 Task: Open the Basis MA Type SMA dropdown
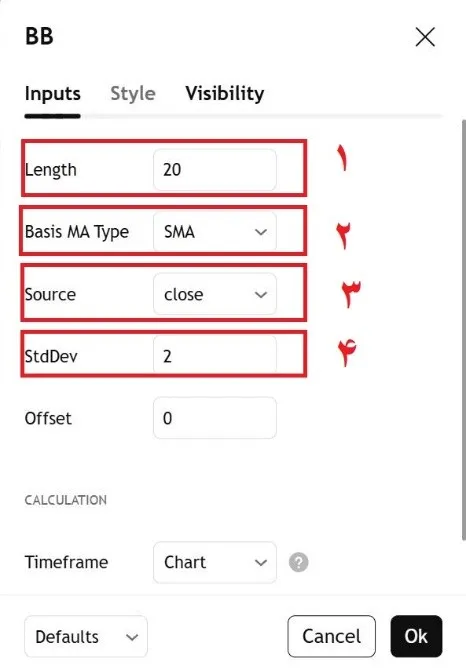(x=215, y=232)
